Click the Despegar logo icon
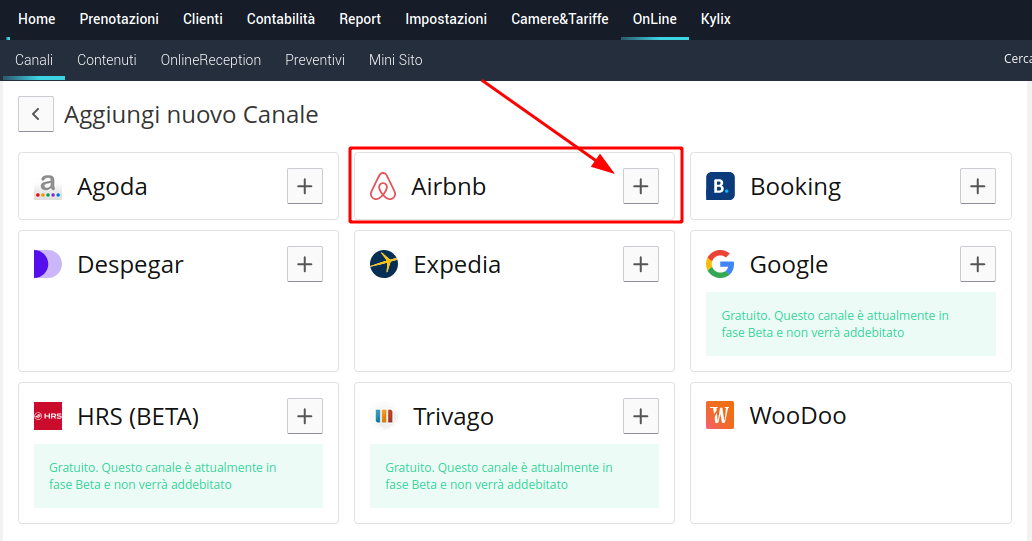The height and width of the screenshot is (541, 1032). (x=48, y=264)
